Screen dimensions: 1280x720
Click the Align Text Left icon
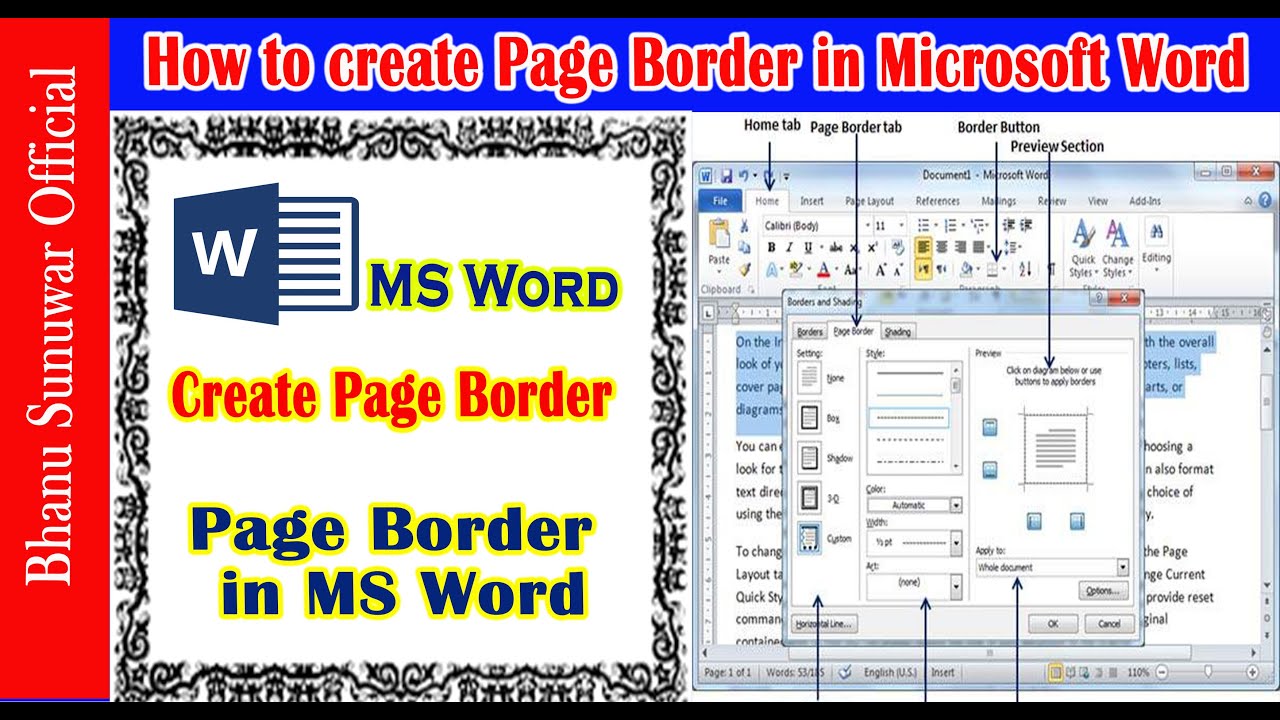coord(924,247)
